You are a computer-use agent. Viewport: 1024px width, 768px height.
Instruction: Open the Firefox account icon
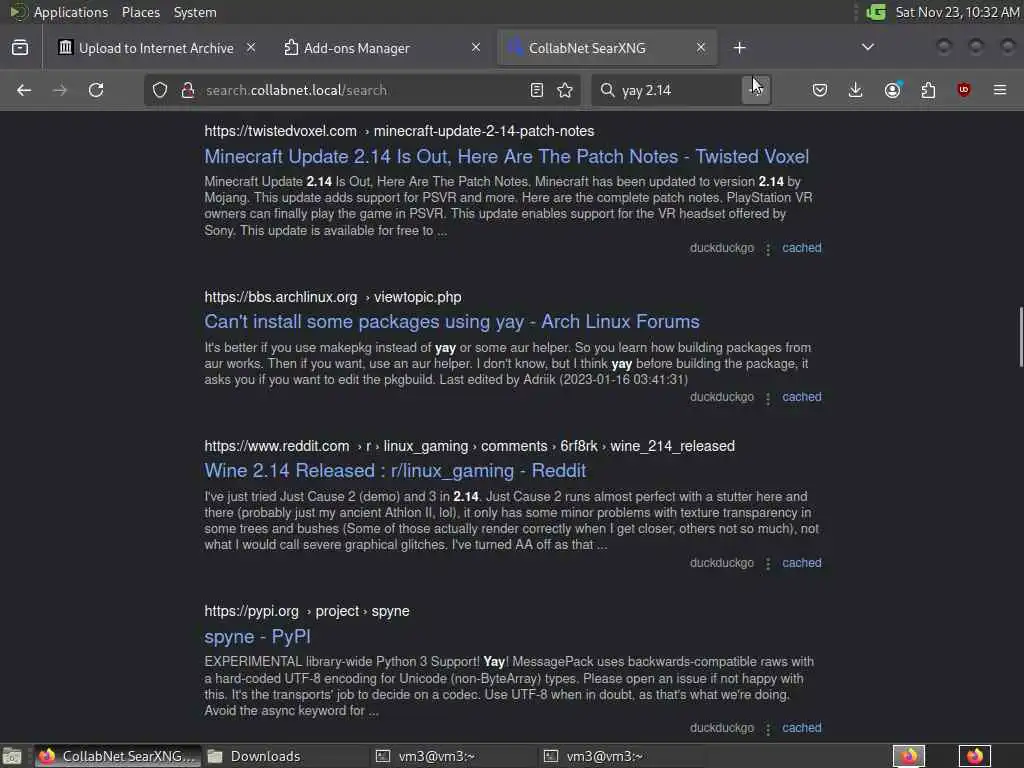click(x=892, y=90)
